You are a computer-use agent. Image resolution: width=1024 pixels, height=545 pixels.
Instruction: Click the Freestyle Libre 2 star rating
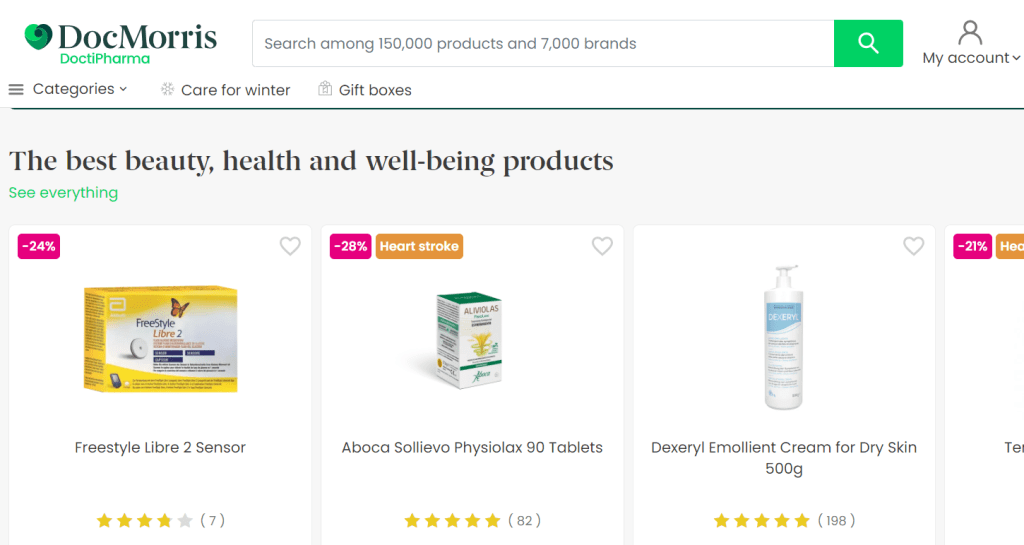144,520
